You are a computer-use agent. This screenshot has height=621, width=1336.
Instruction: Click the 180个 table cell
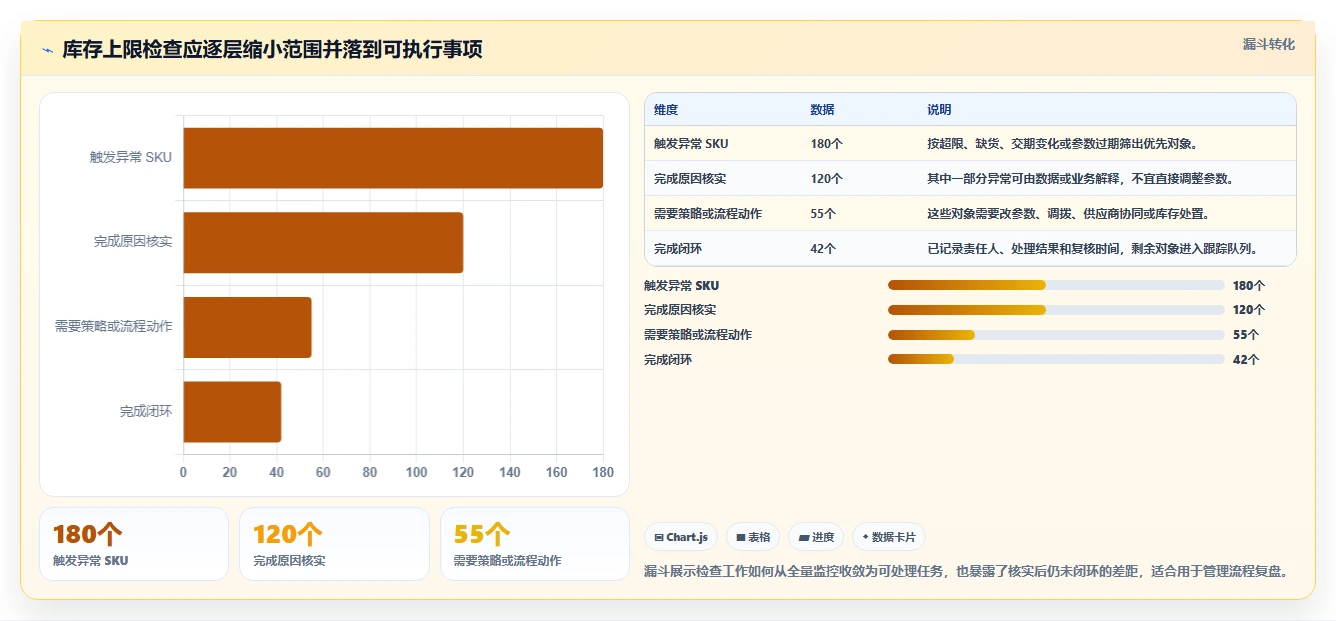pyautogui.click(x=826, y=144)
